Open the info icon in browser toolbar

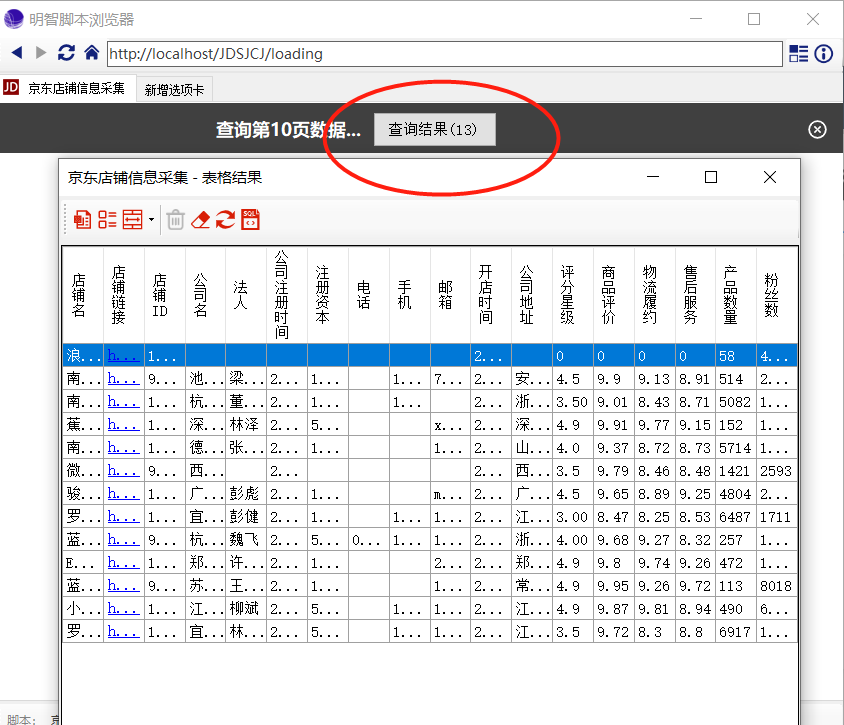pyautogui.click(x=824, y=53)
